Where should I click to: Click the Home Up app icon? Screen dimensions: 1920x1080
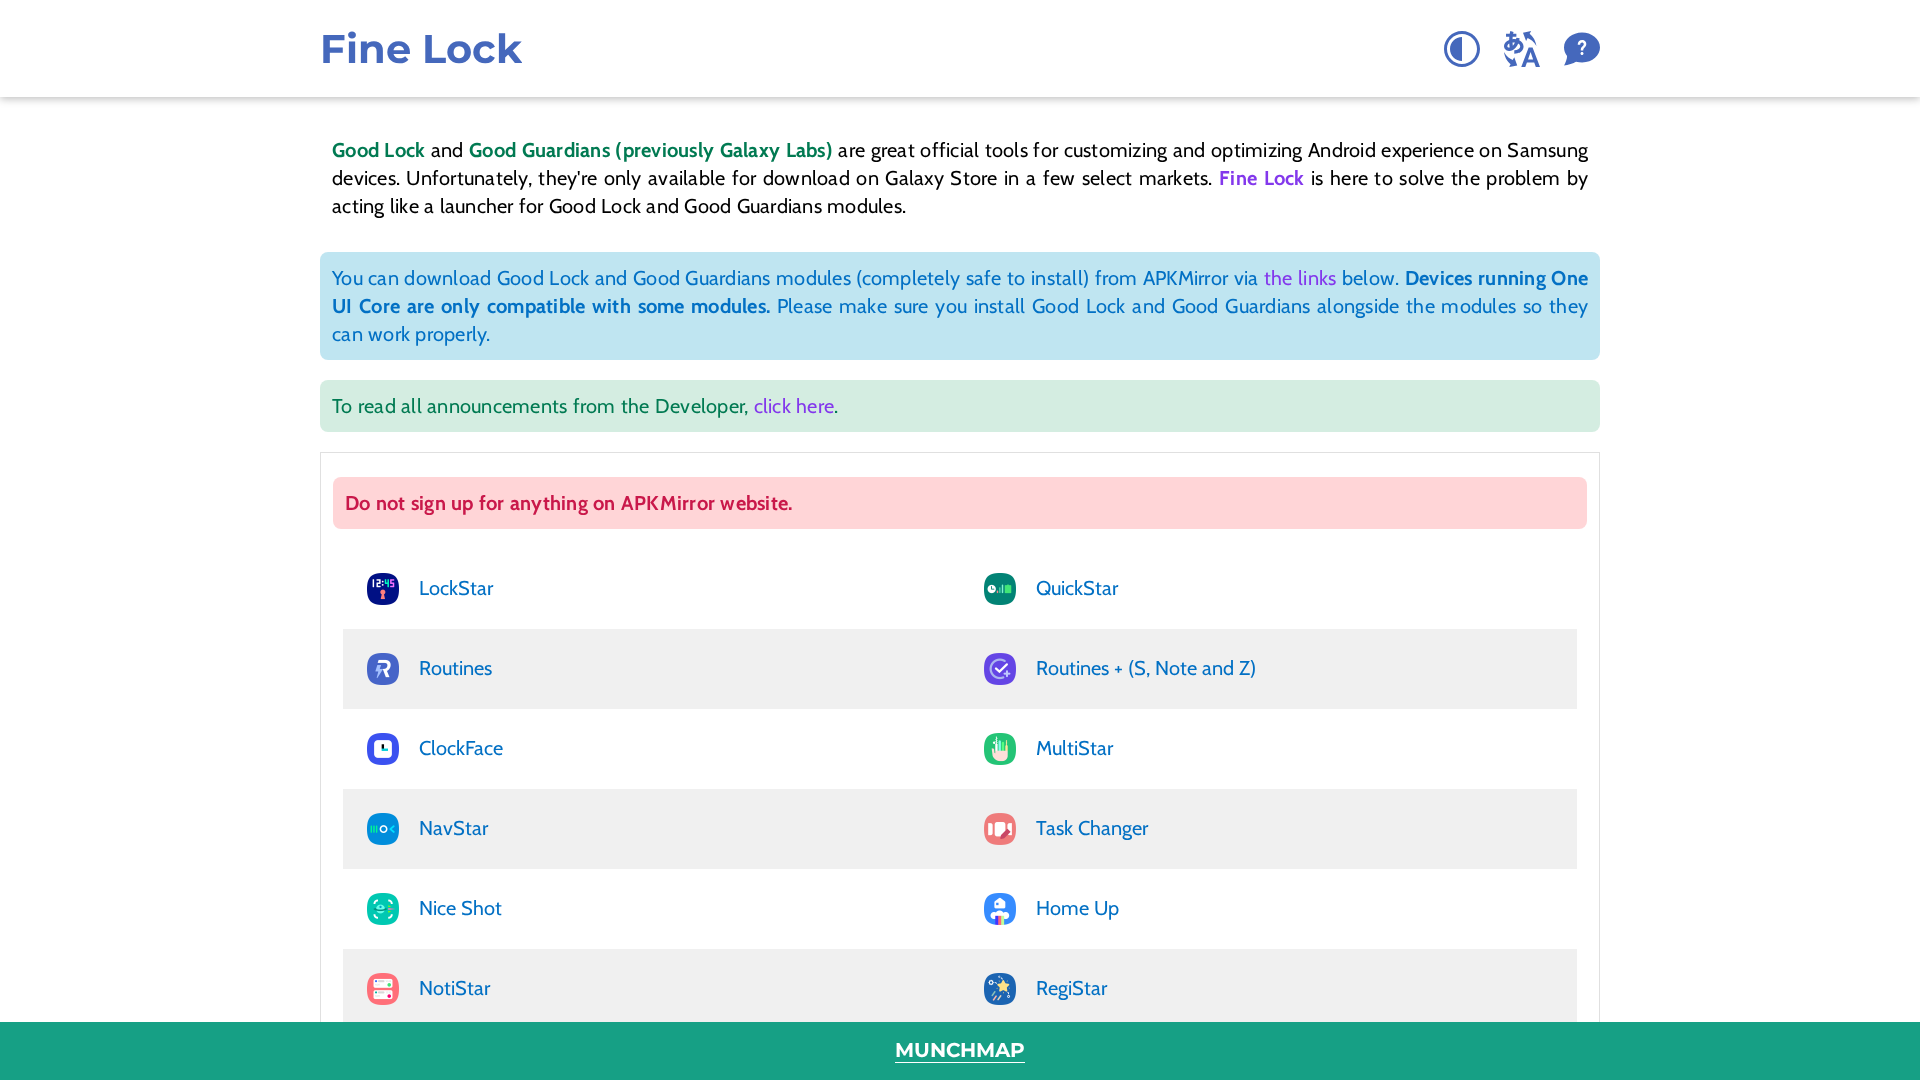click(1000, 909)
